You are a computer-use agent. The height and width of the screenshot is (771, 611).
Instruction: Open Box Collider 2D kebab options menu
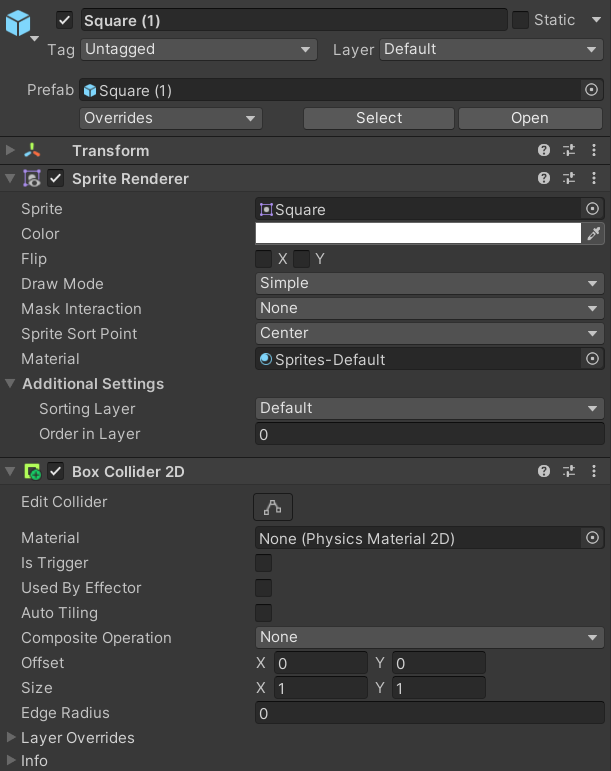(x=594, y=472)
